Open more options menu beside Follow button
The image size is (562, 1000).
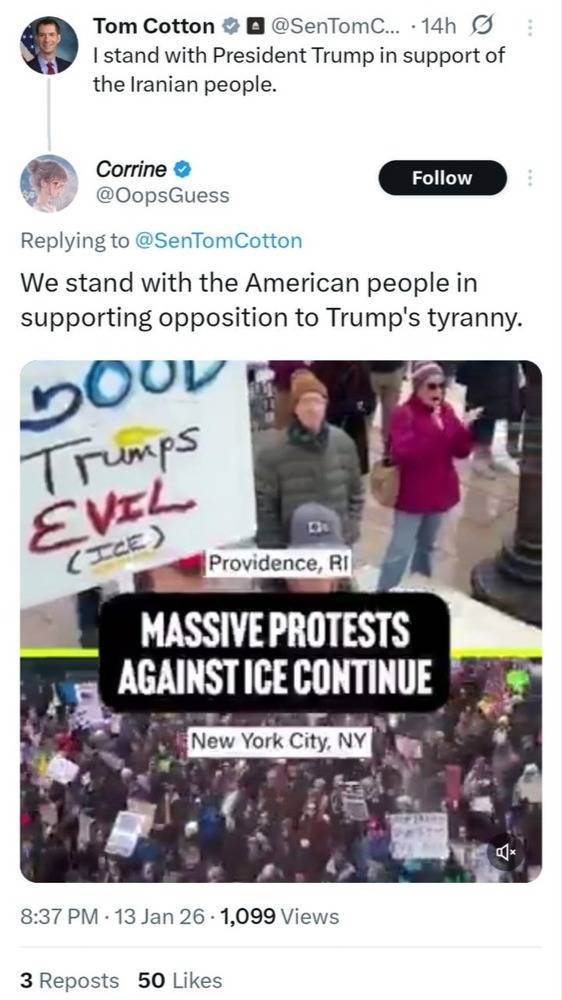(529, 178)
